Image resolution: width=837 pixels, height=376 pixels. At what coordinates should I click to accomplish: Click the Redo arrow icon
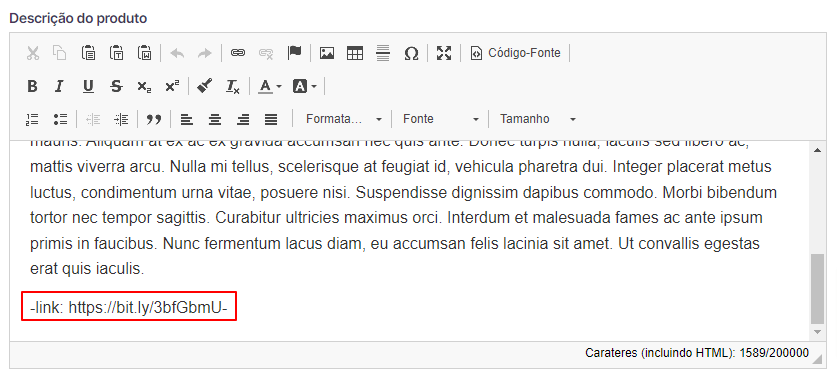(x=205, y=53)
